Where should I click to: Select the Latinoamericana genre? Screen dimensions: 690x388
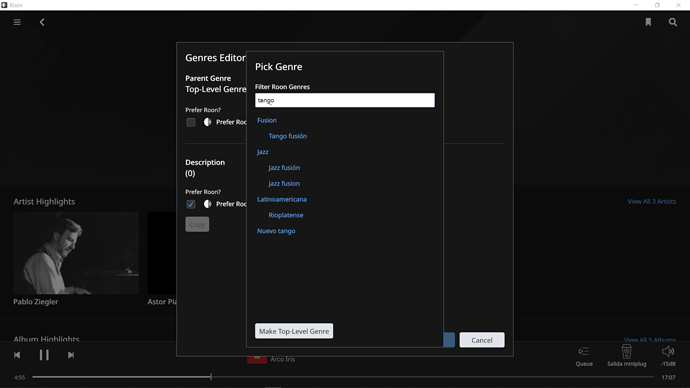point(282,199)
